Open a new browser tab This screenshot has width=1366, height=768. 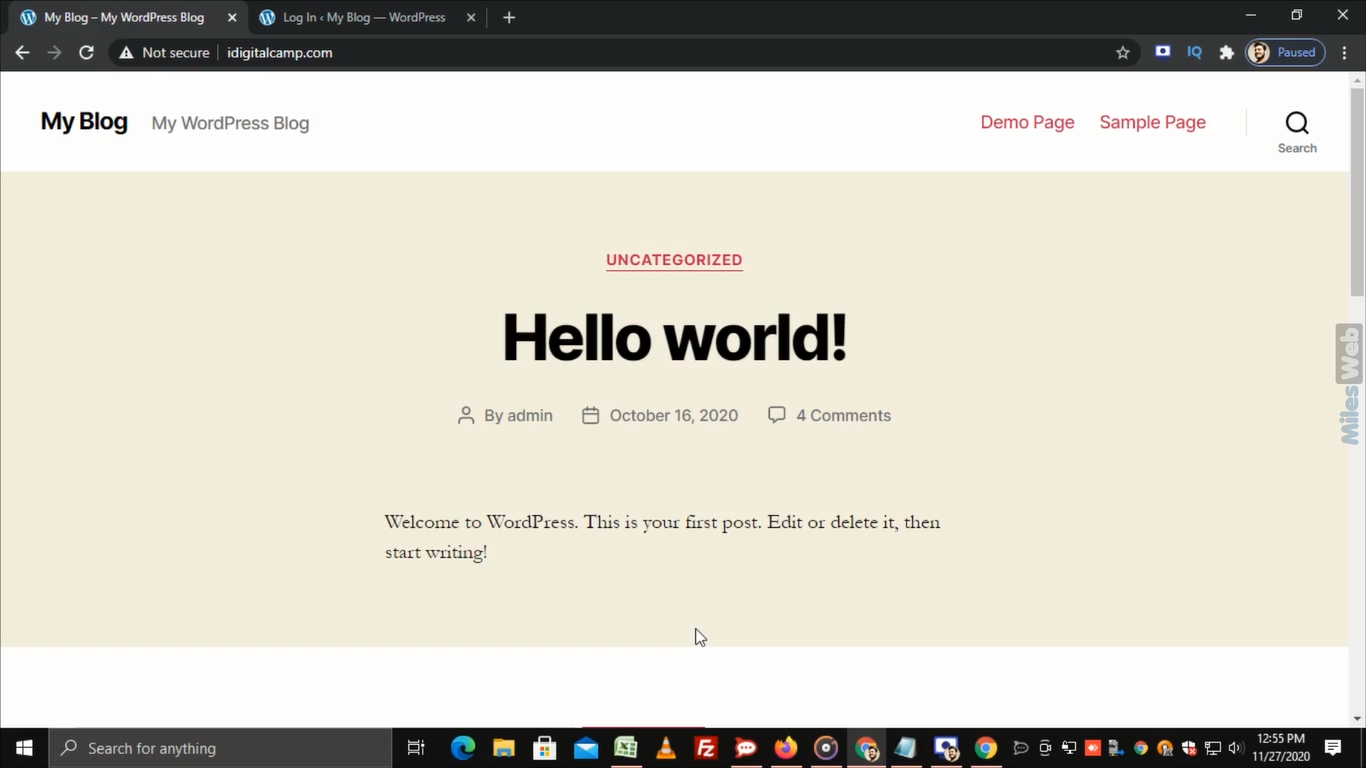(509, 17)
